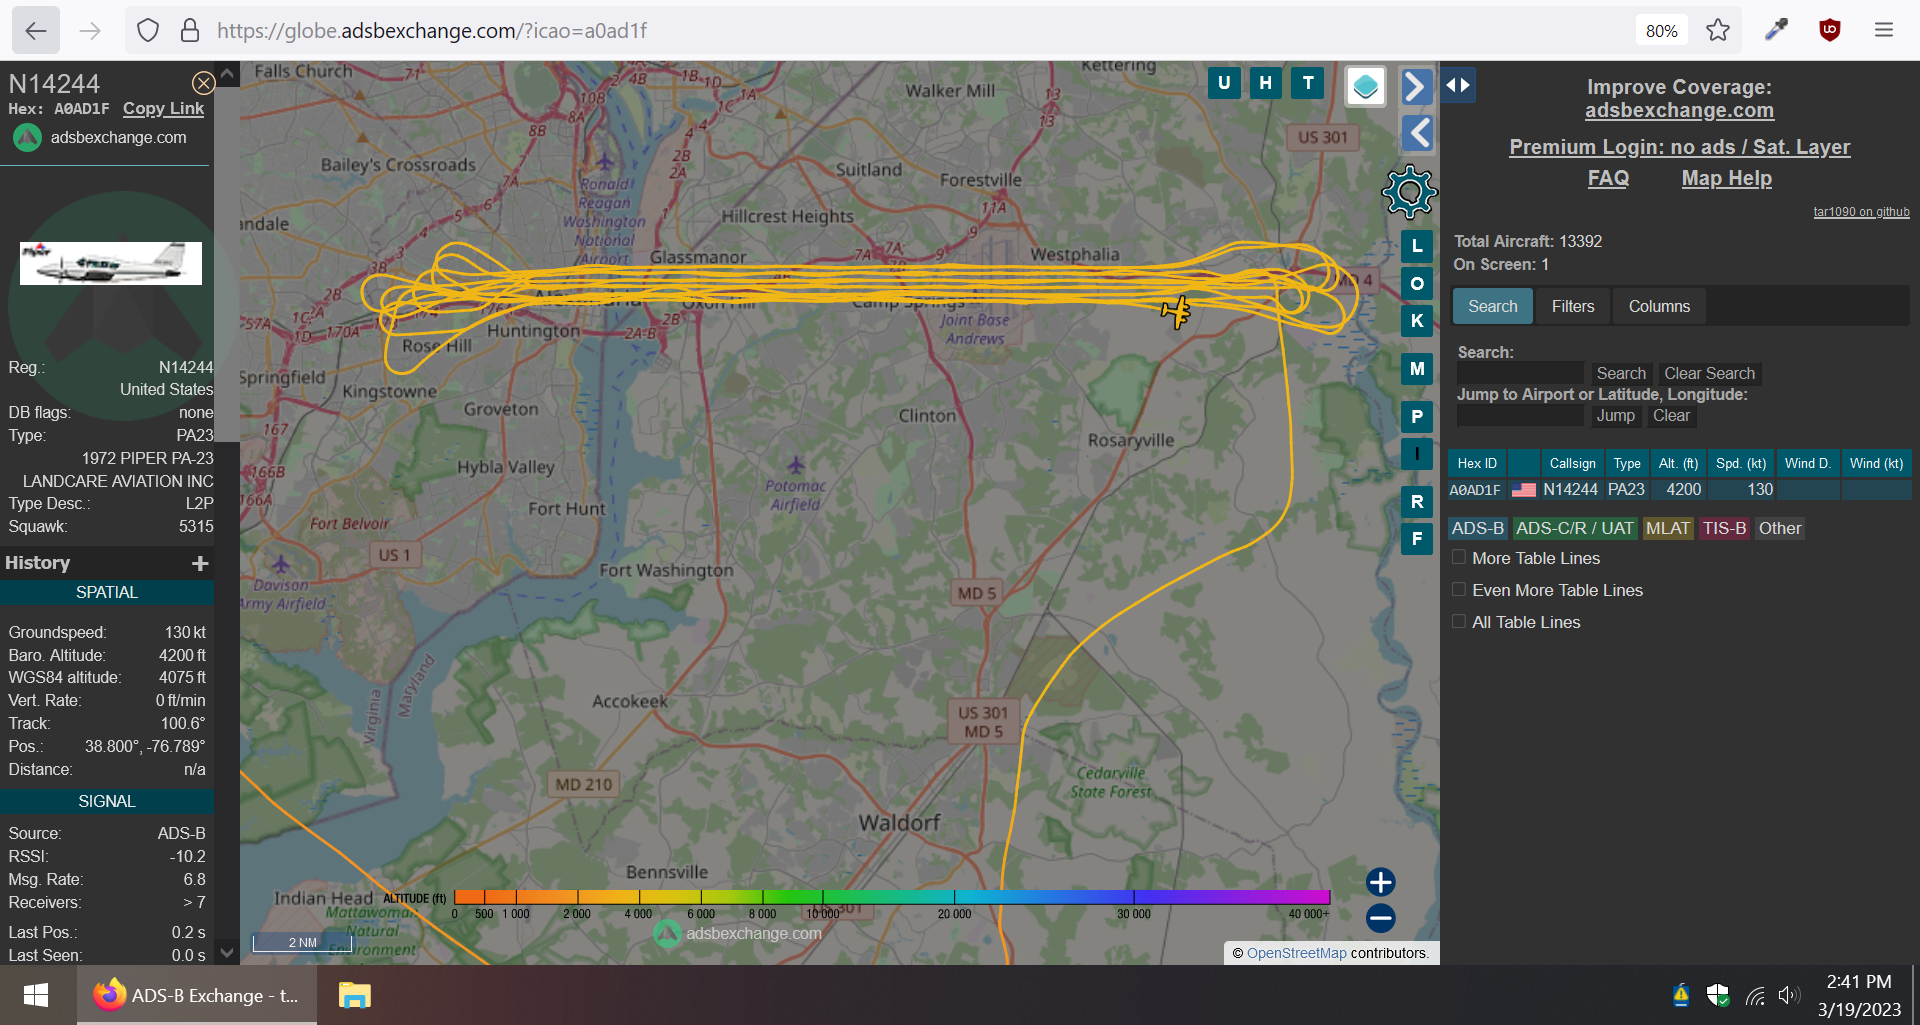Screen dimensions: 1920x1025
Task: Click the MLAT source legend label
Action: click(1668, 529)
